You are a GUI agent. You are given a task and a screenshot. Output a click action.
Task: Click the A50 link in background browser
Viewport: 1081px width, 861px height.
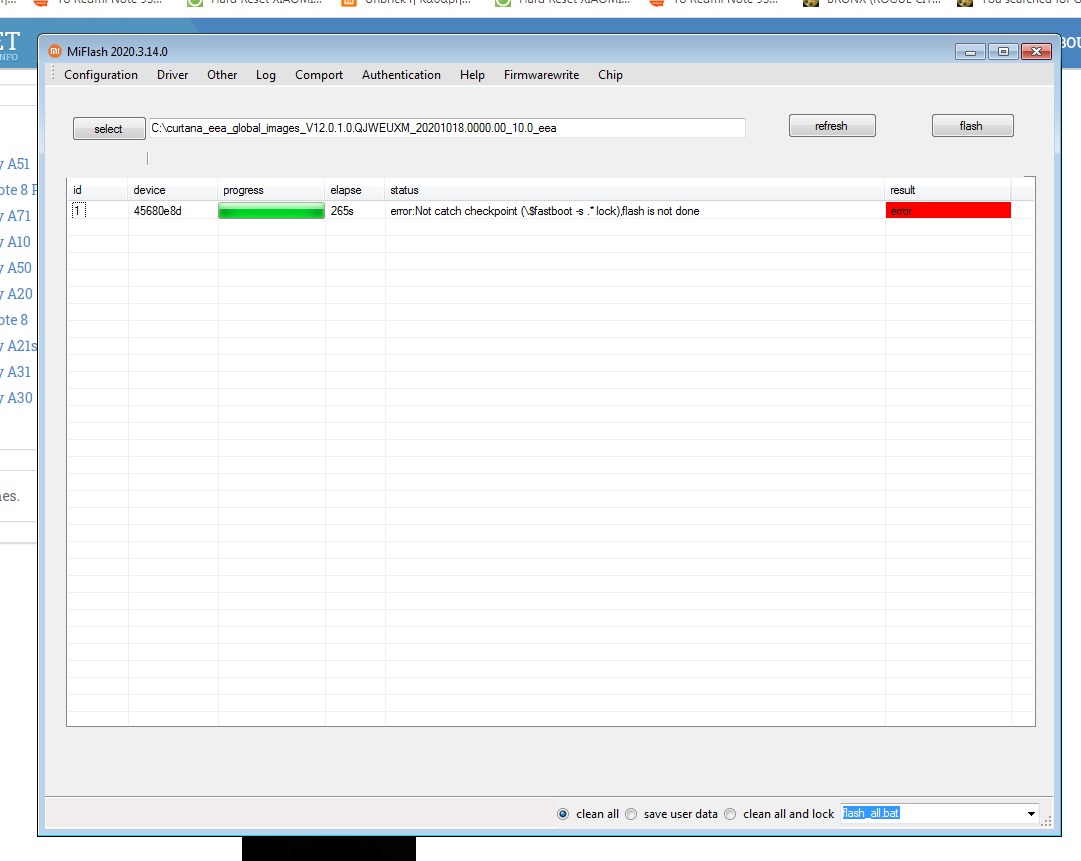(x=16, y=267)
